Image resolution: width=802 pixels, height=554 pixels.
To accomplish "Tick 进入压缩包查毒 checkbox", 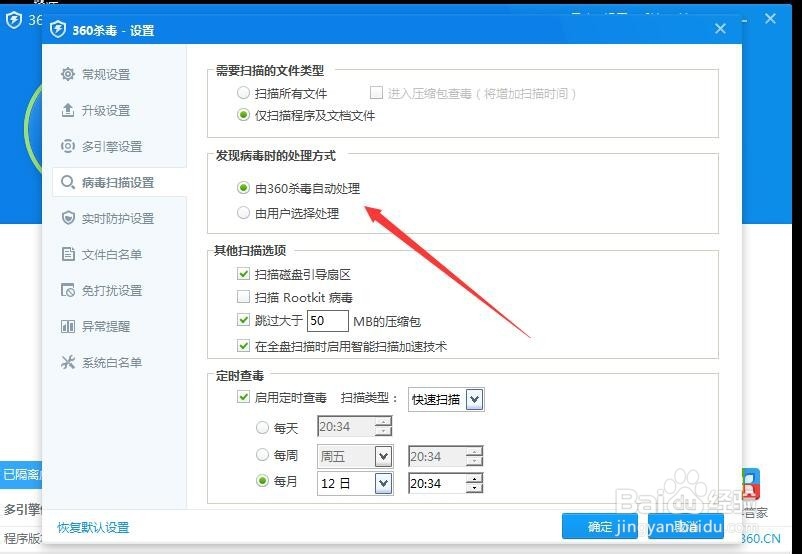I will click(x=376, y=93).
